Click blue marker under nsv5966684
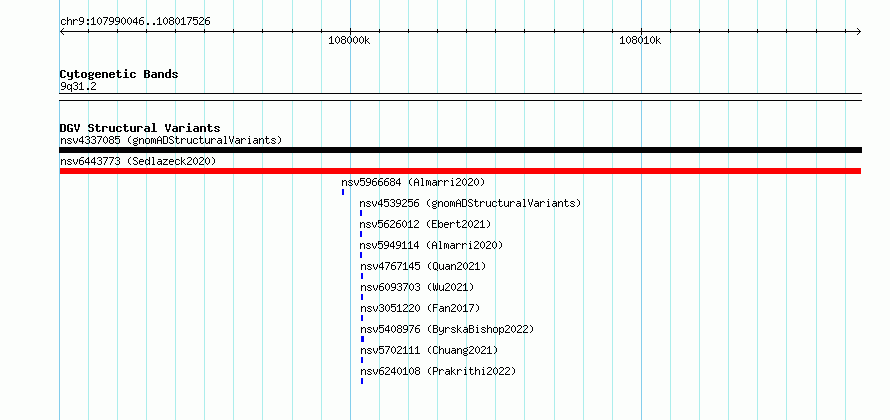Screen dimensions: 890x420 pos(343,192)
